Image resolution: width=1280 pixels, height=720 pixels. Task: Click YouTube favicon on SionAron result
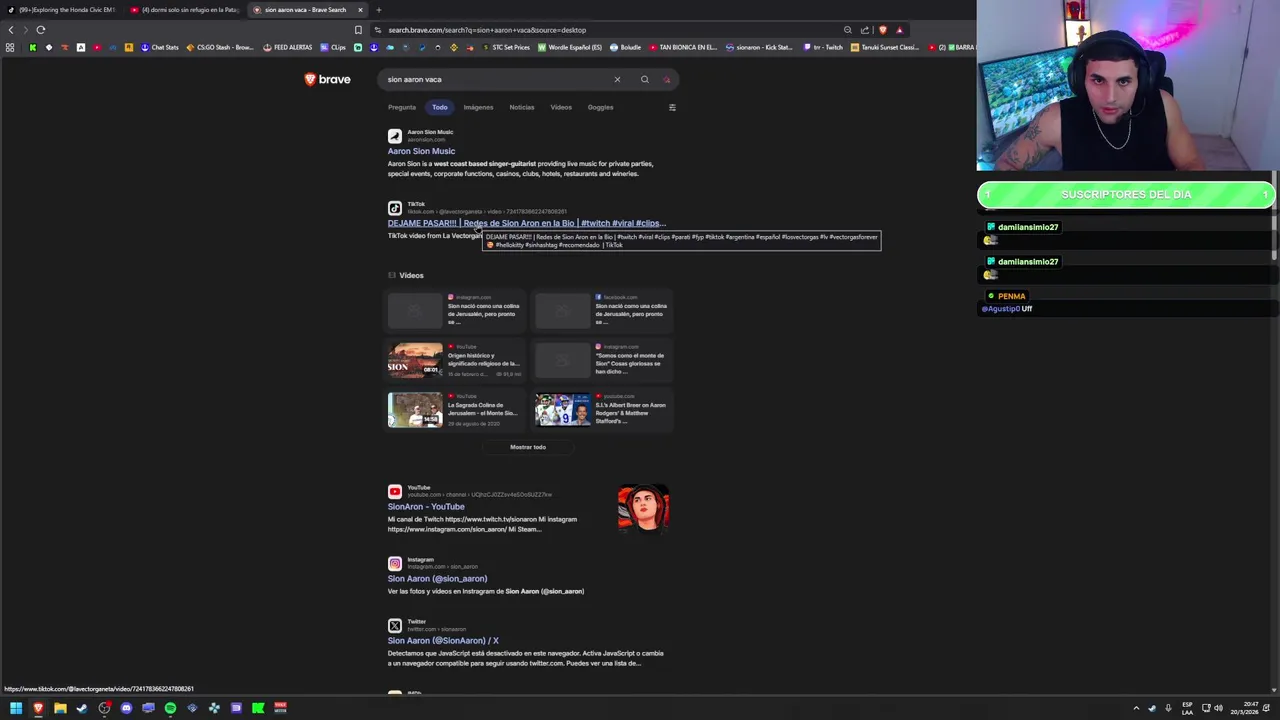(x=395, y=491)
